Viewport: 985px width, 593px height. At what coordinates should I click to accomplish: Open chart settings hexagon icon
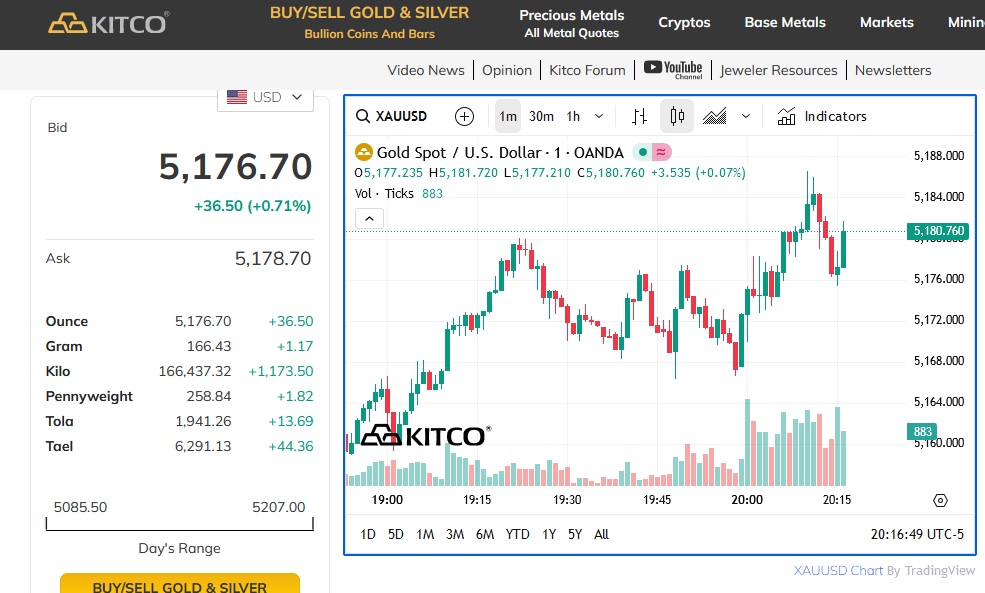939,500
